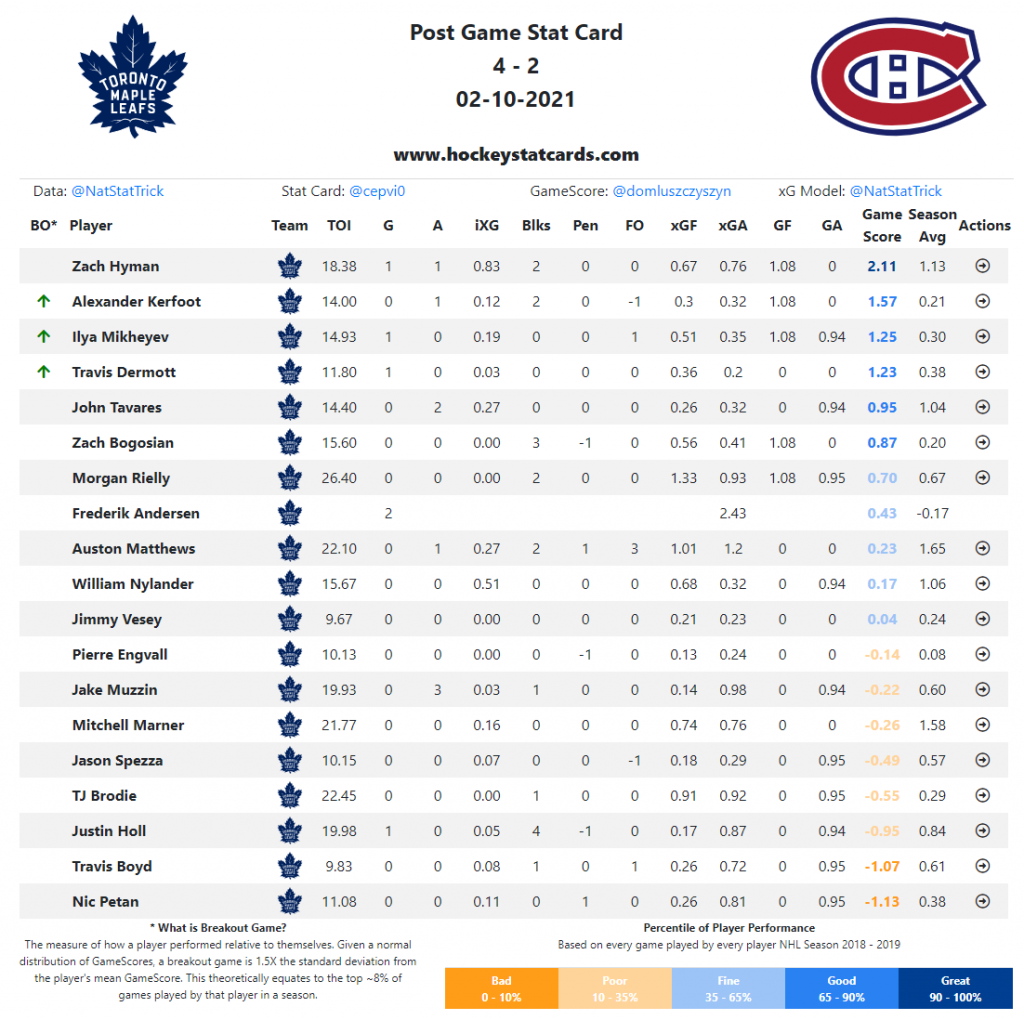Sort by the TOI column header

tap(339, 225)
